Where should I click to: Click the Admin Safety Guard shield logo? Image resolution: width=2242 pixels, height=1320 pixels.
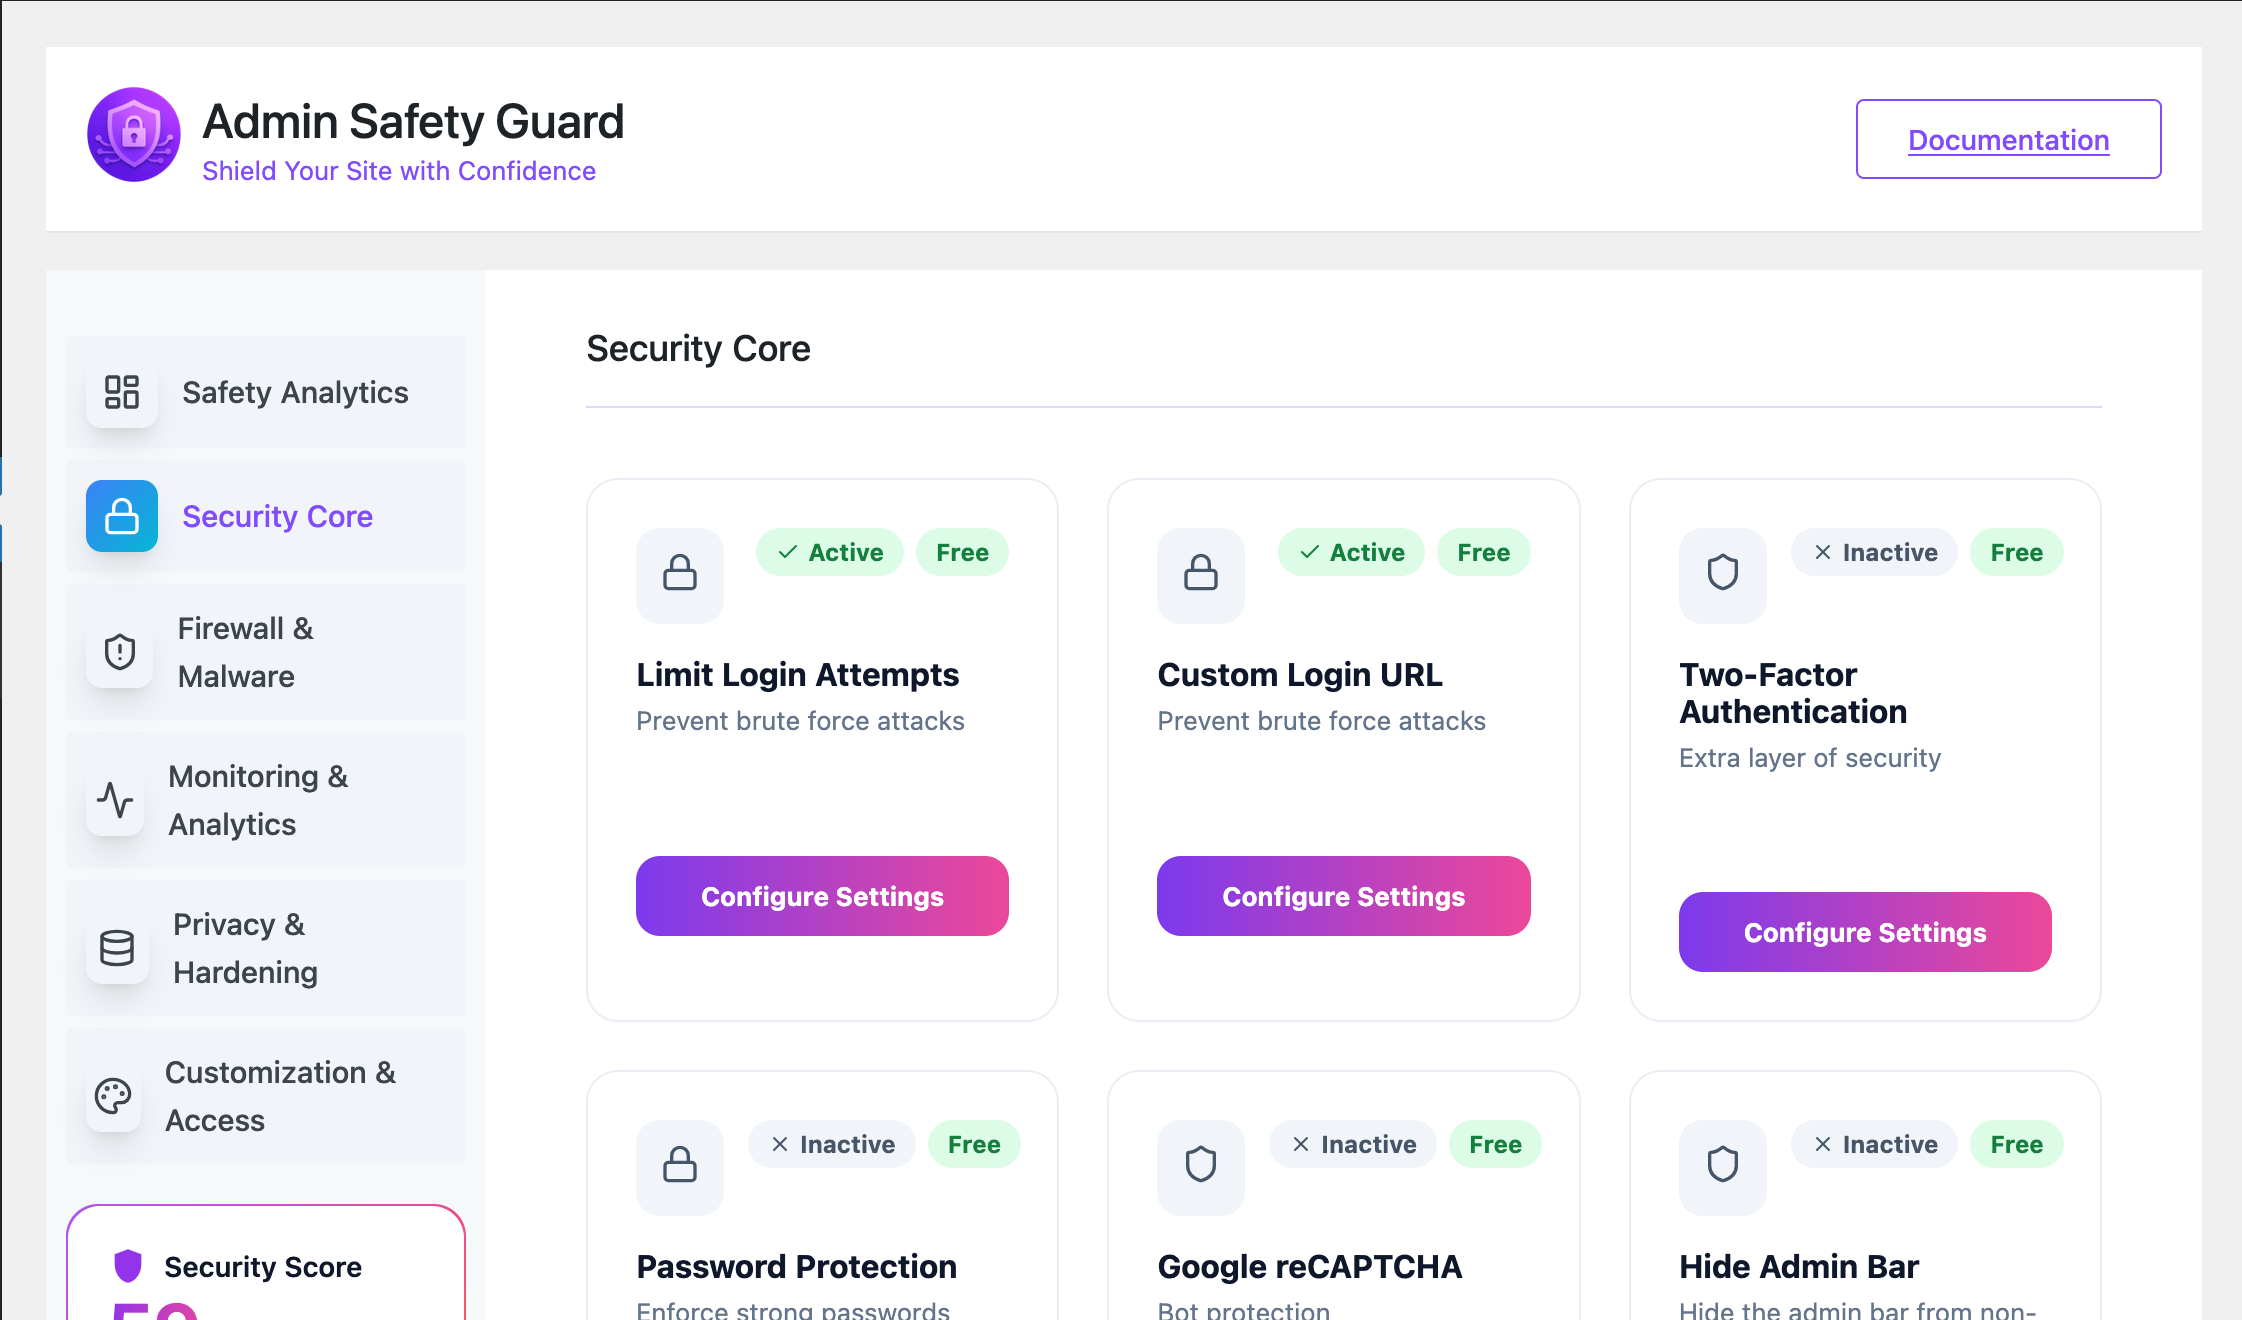(x=133, y=135)
